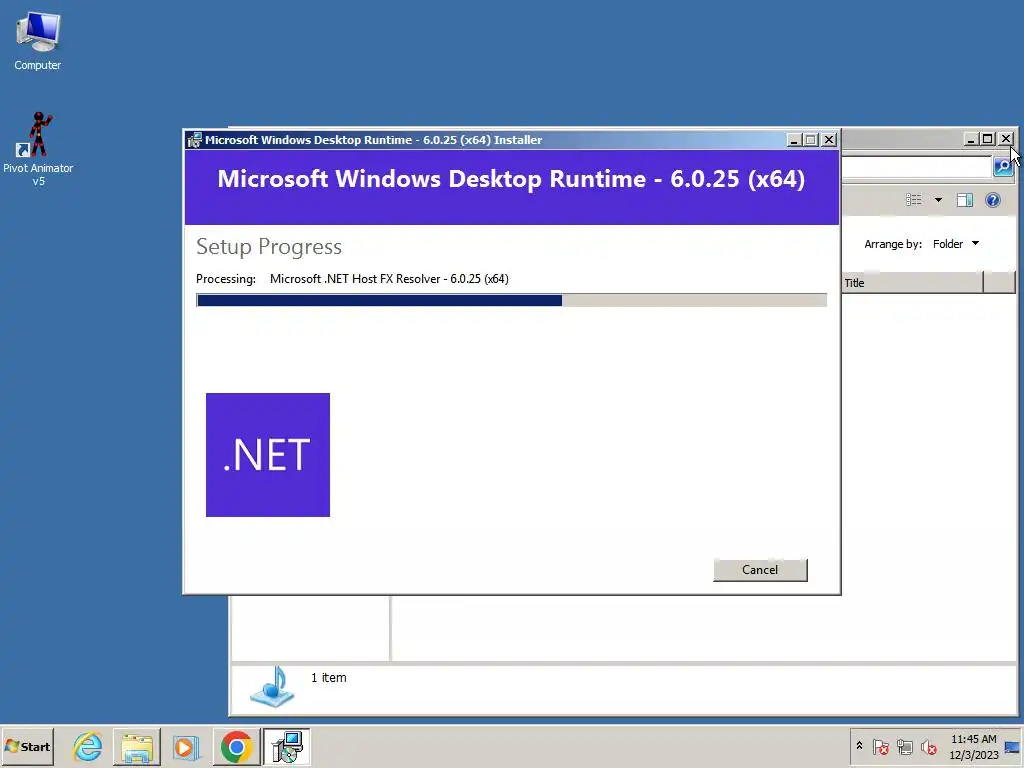The image size is (1024, 768).
Task: Open Google Chrome from taskbar
Action: click(236, 746)
